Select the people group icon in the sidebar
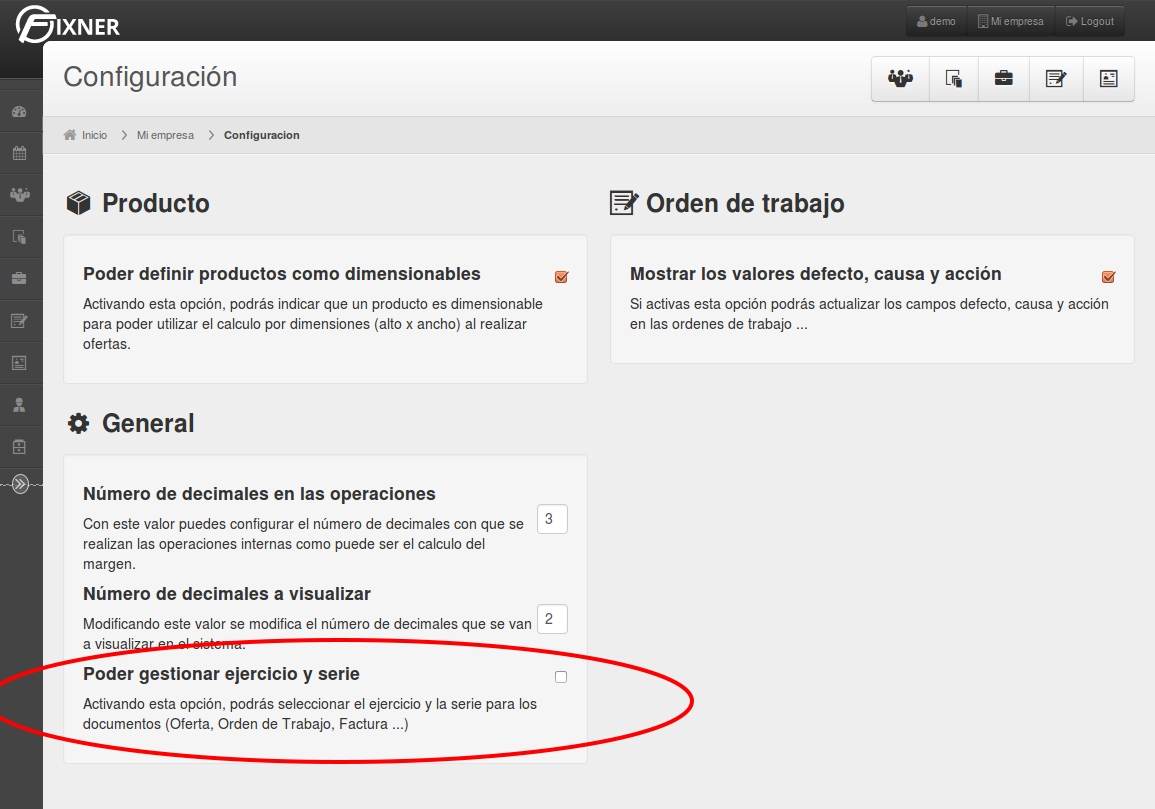Image resolution: width=1155 pixels, height=809 pixels. (20, 195)
